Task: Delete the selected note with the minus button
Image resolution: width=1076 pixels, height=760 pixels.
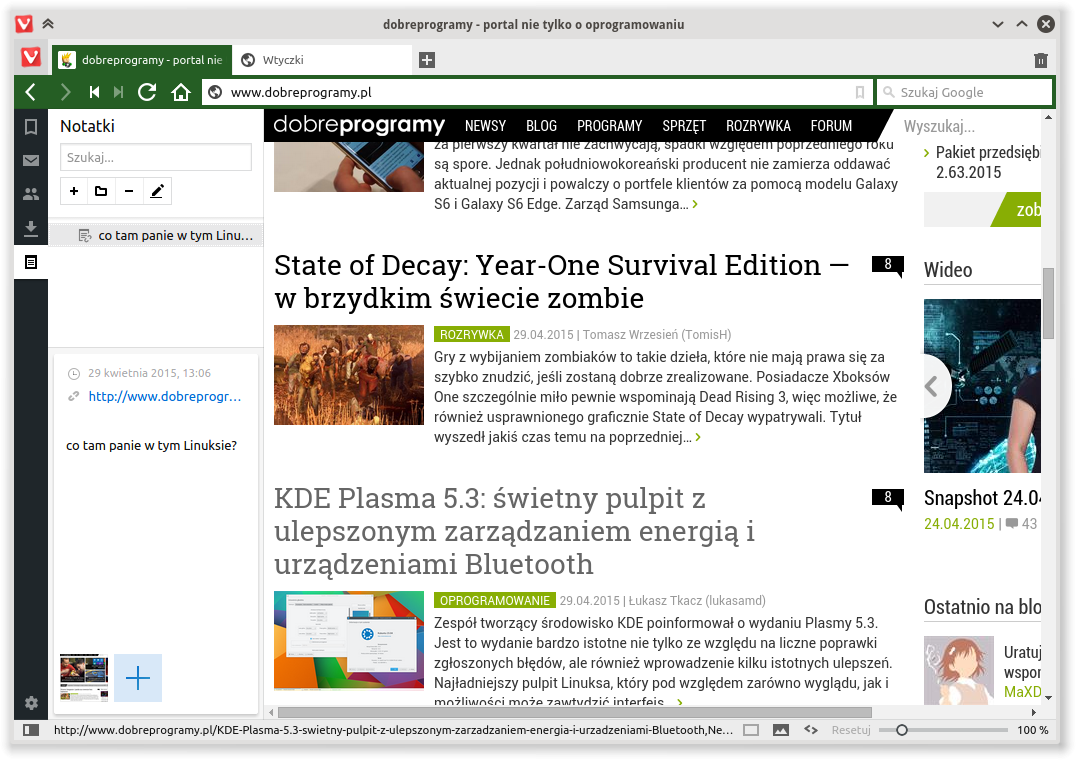Action: pos(129,191)
